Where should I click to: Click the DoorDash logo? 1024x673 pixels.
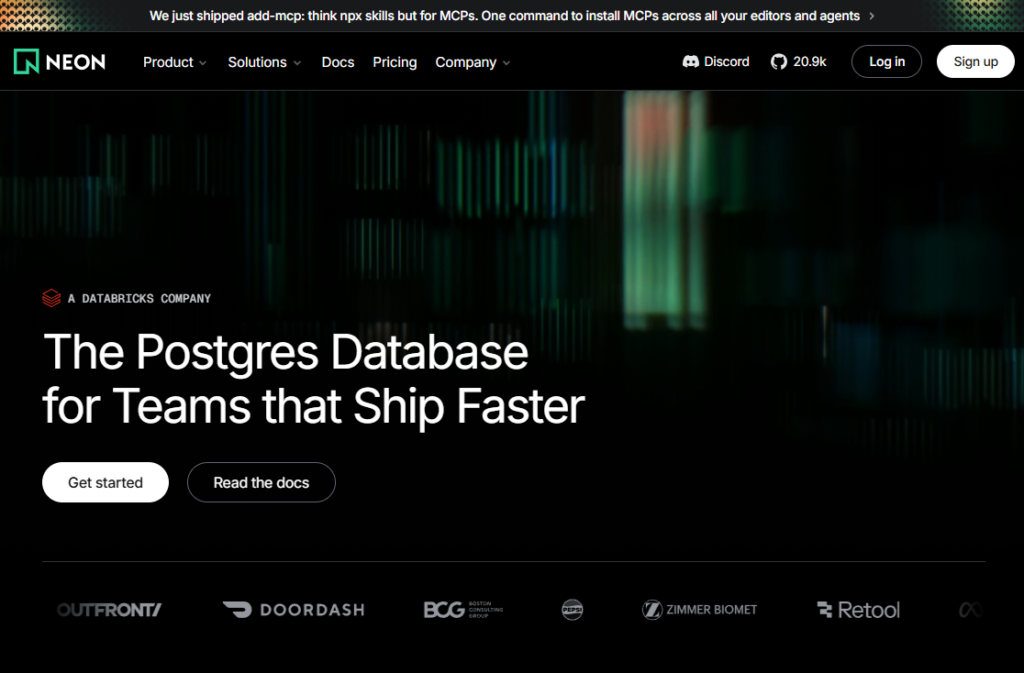point(293,609)
